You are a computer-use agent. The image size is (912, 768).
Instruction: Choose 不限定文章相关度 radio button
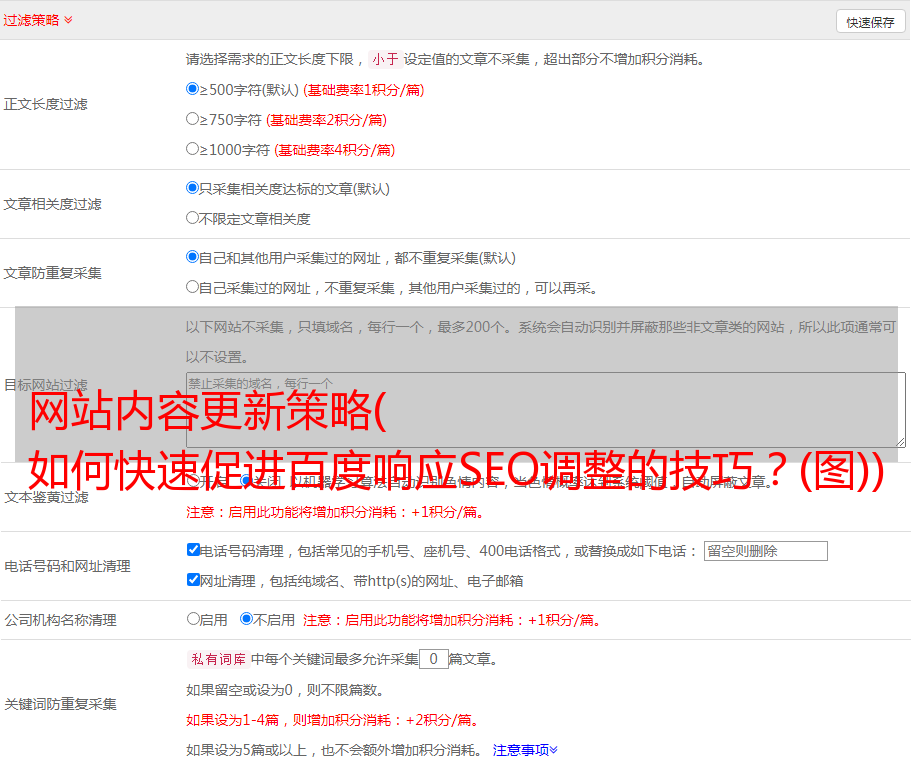tap(193, 218)
